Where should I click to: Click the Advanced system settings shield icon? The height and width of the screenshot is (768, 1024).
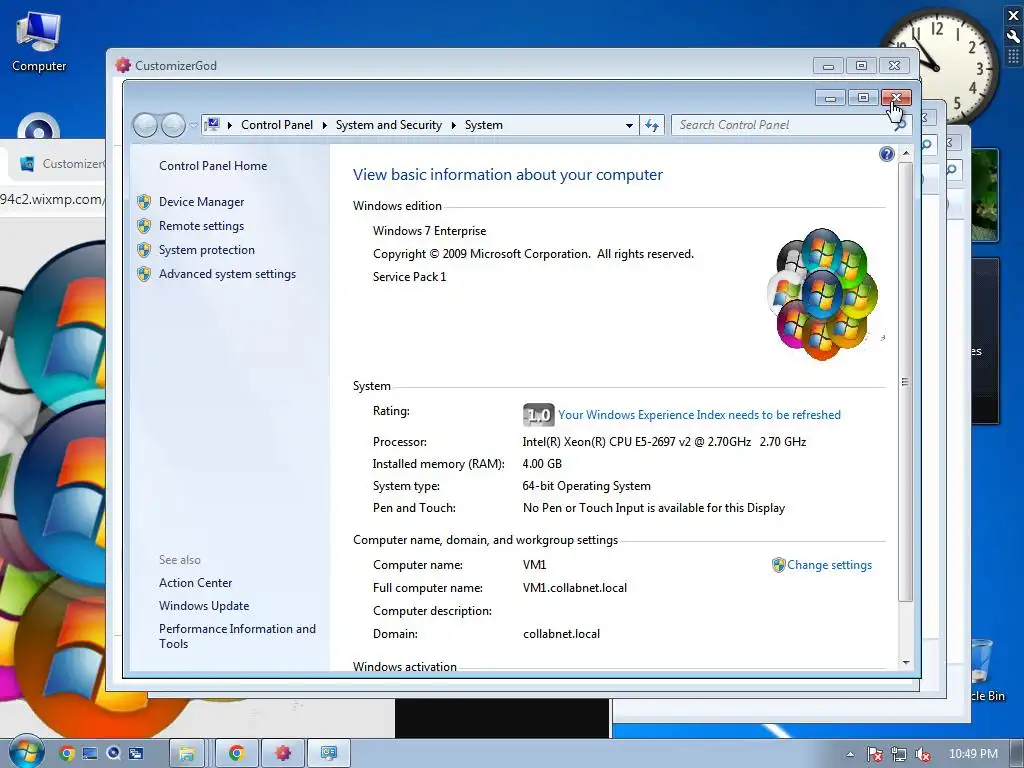tap(144, 274)
